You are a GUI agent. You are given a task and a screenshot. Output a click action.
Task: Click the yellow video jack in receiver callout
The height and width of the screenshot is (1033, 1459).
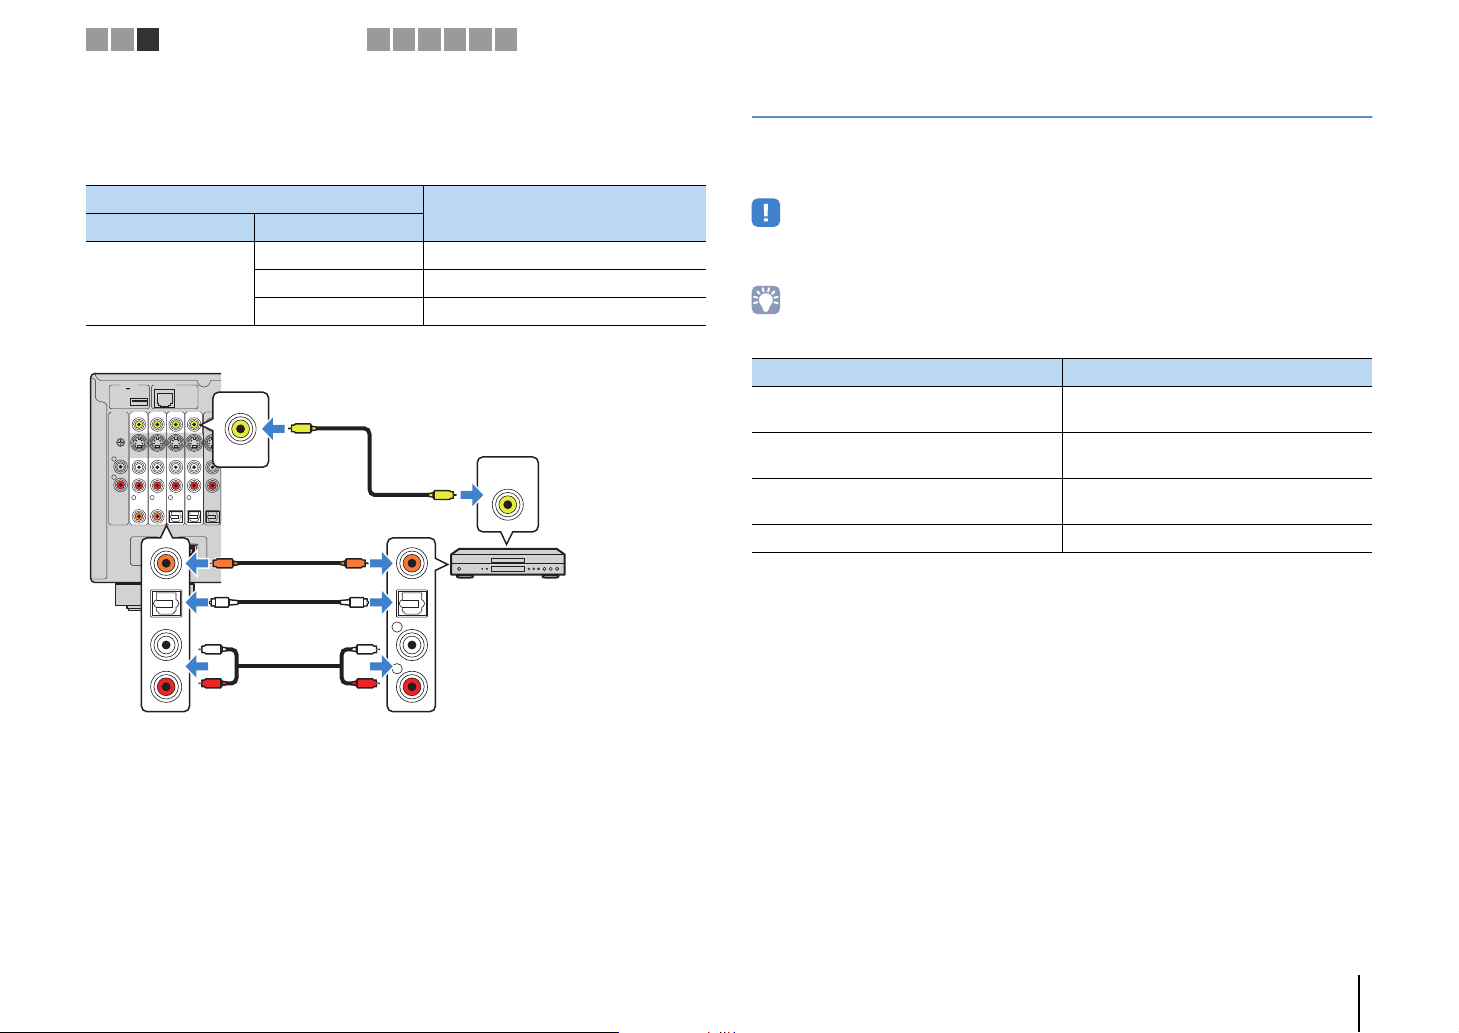[x=240, y=429]
